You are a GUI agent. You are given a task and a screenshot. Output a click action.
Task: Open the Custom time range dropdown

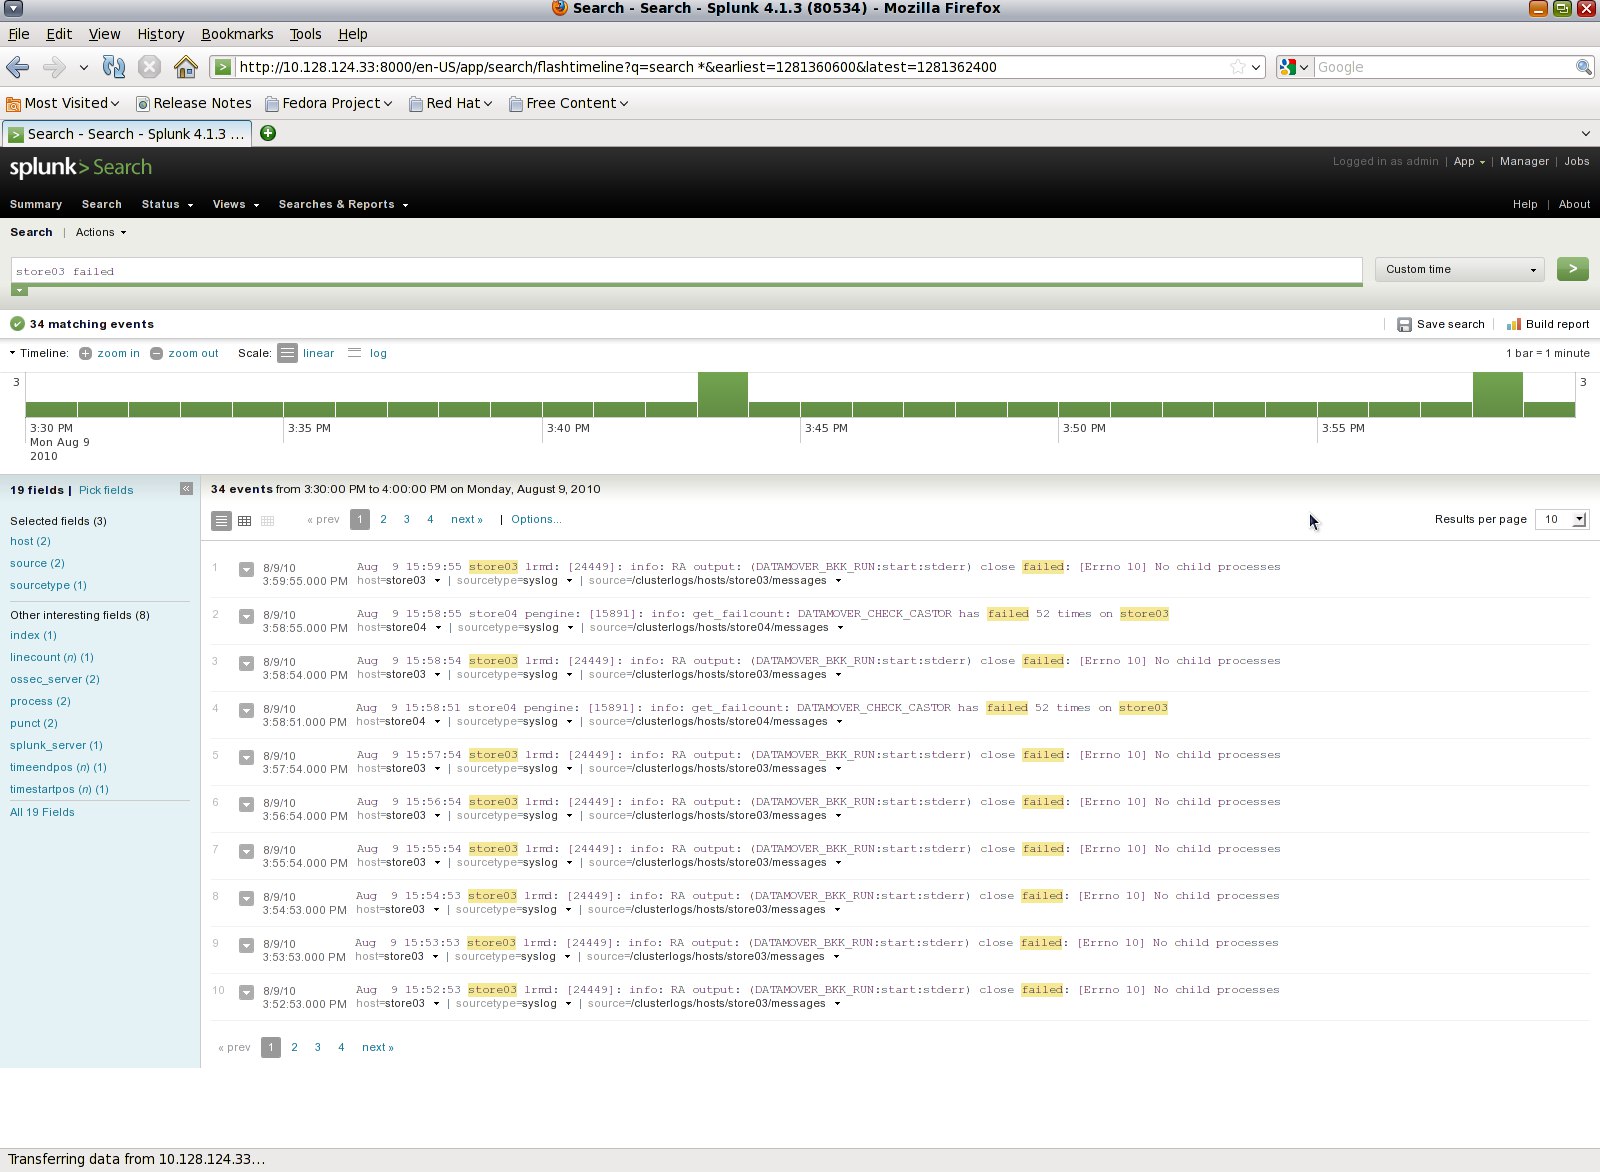click(1459, 269)
